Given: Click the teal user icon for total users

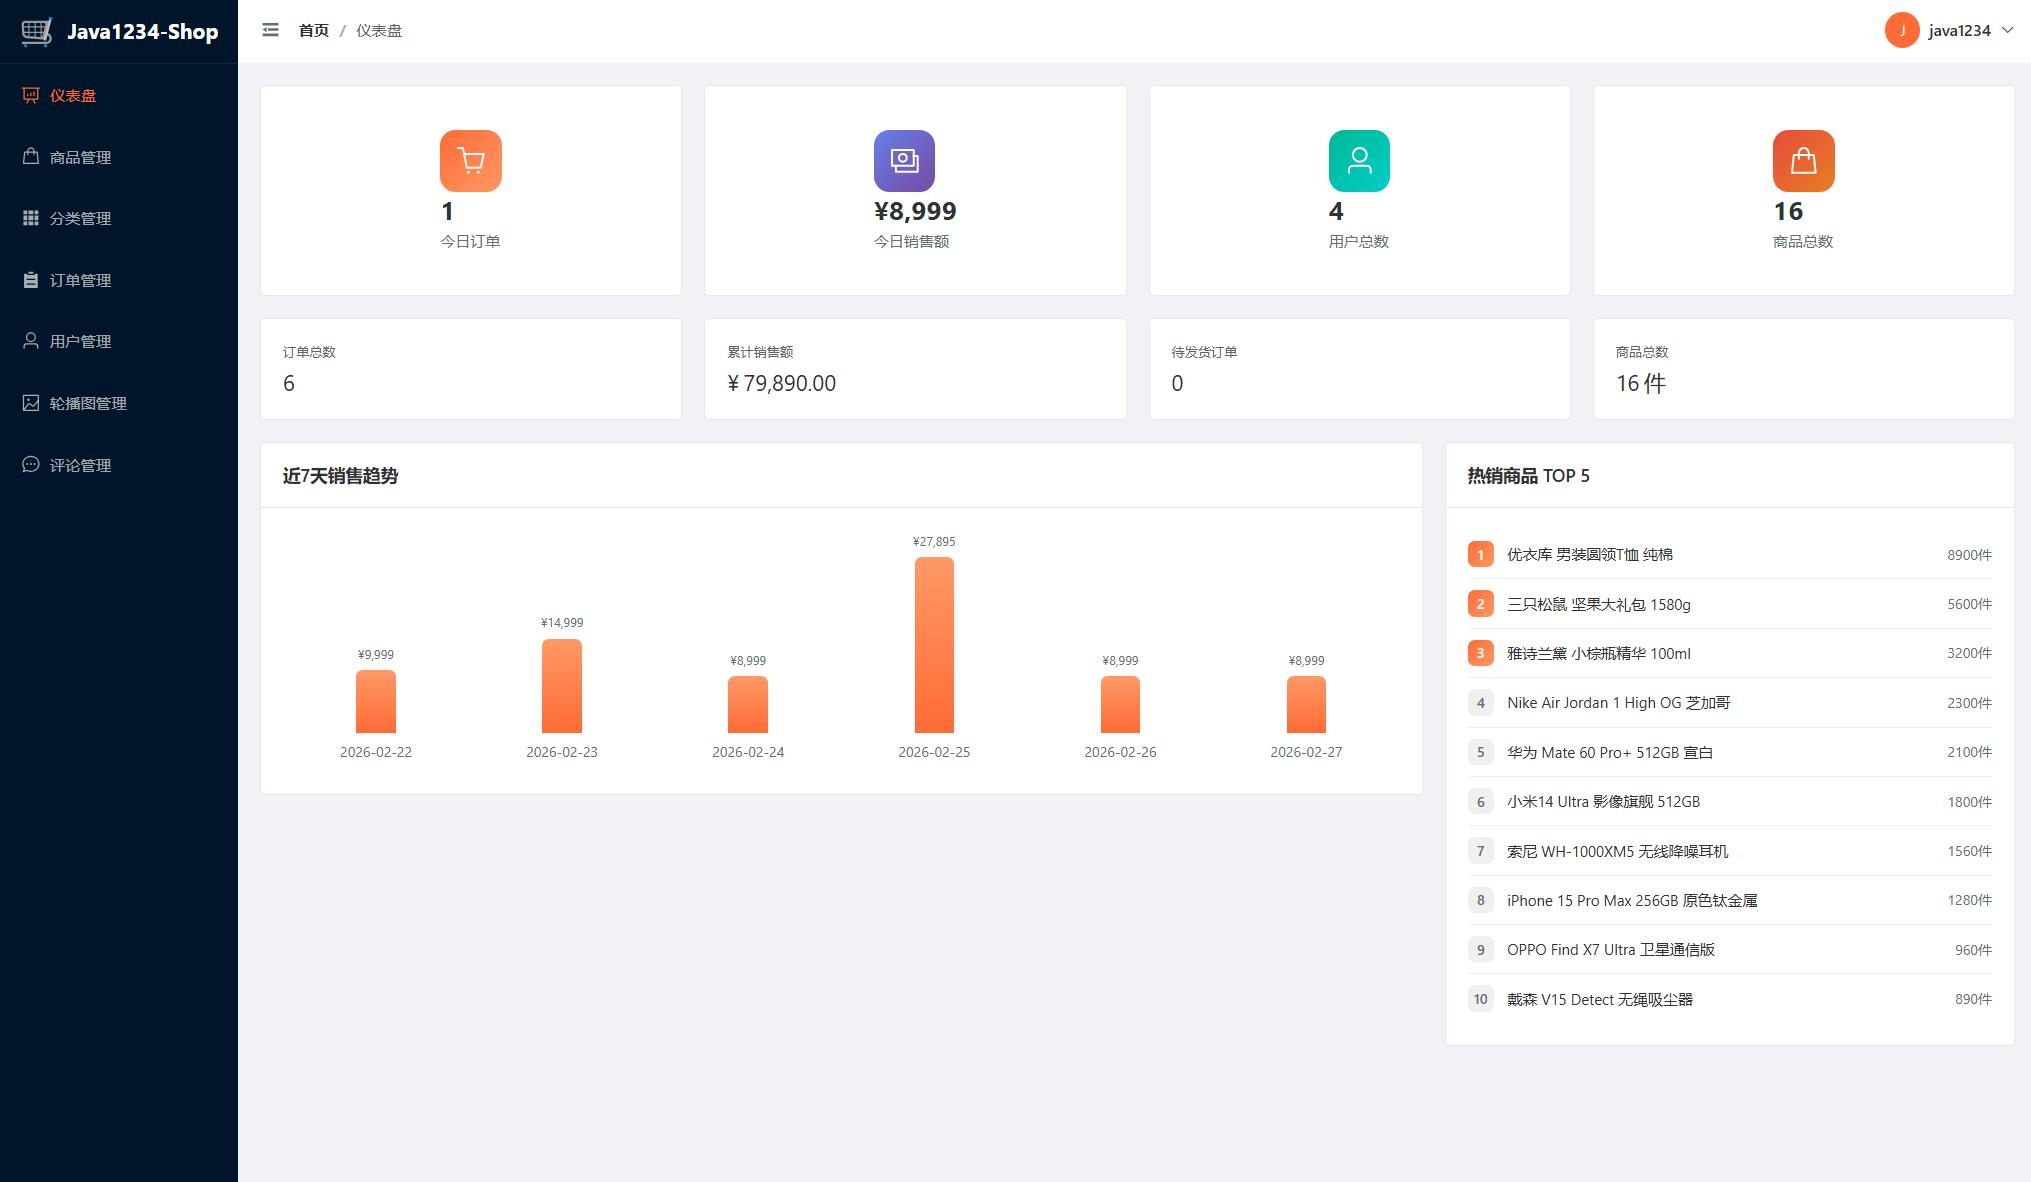Looking at the screenshot, I should pos(1358,160).
